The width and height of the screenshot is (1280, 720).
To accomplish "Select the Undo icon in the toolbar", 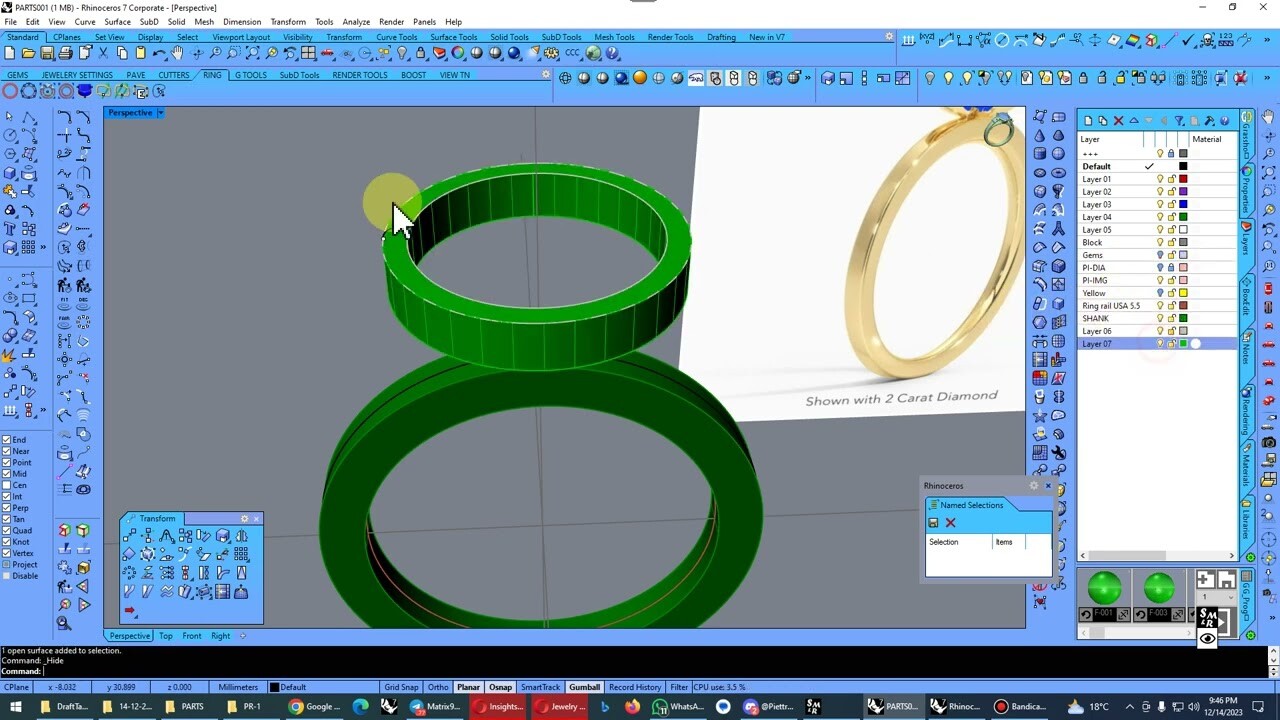I will [x=159, y=53].
